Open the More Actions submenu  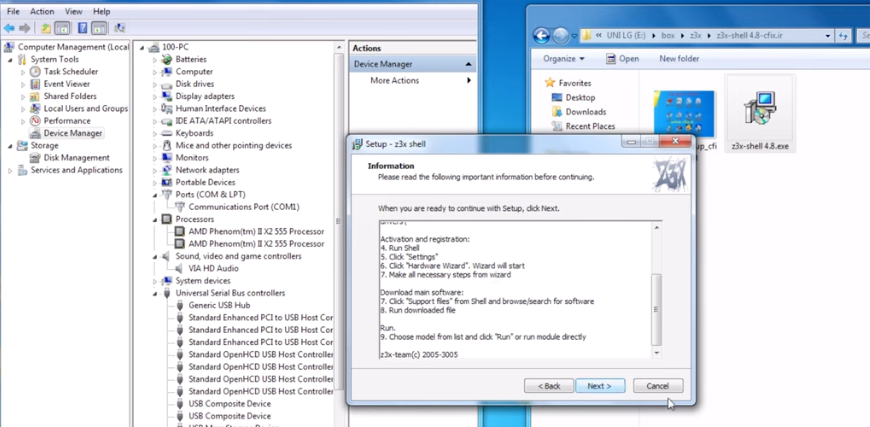[x=414, y=80]
